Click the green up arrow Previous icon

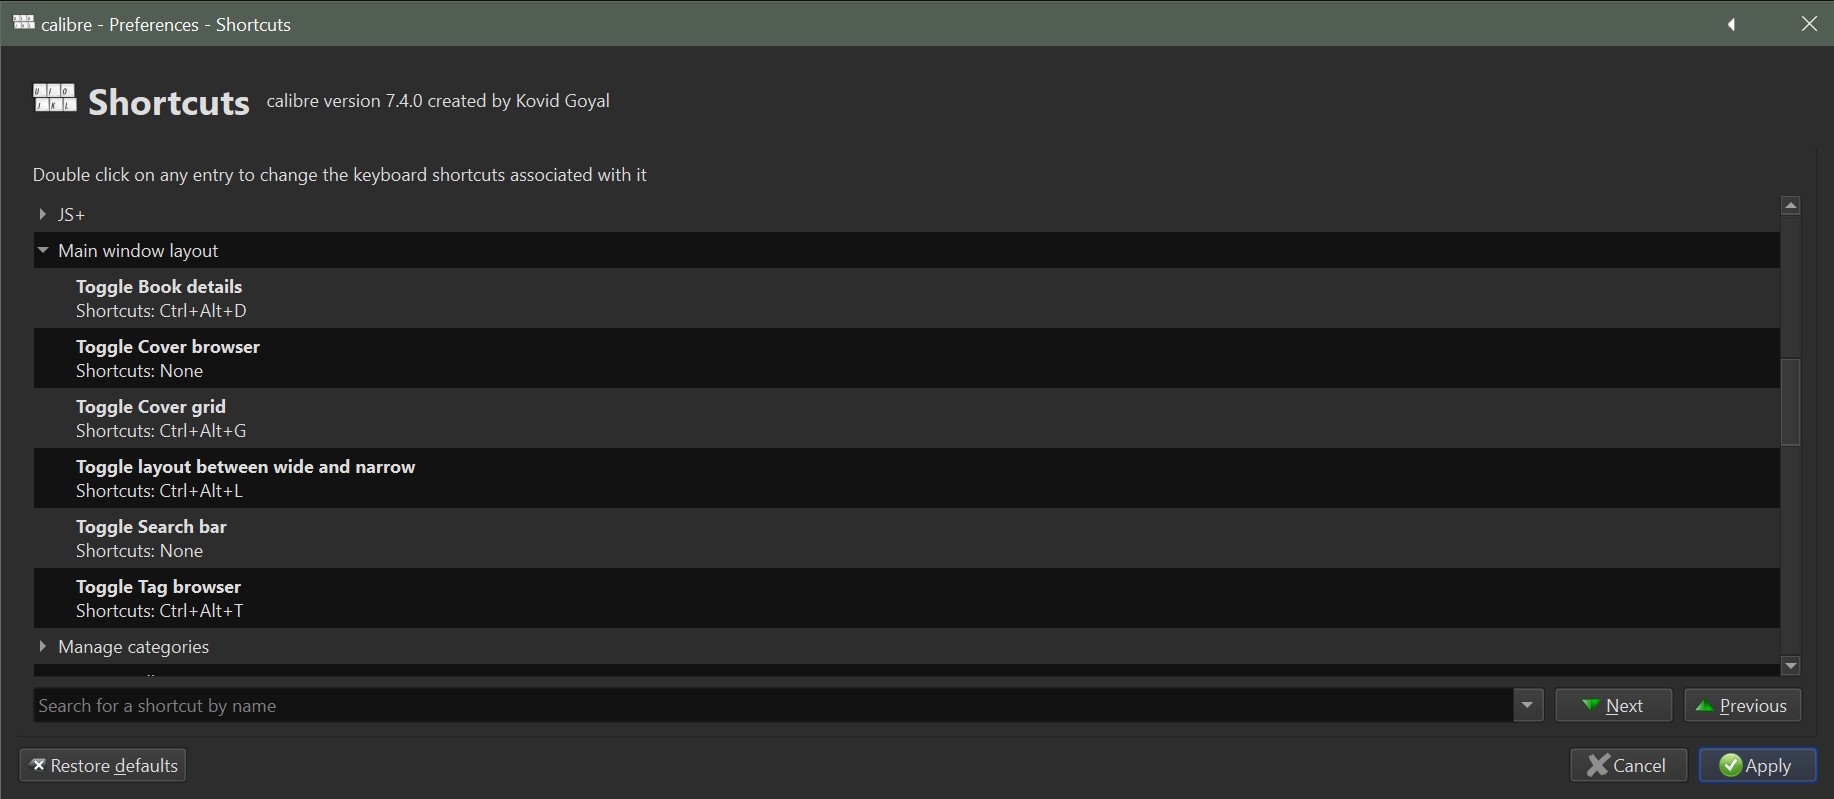[x=1705, y=706]
